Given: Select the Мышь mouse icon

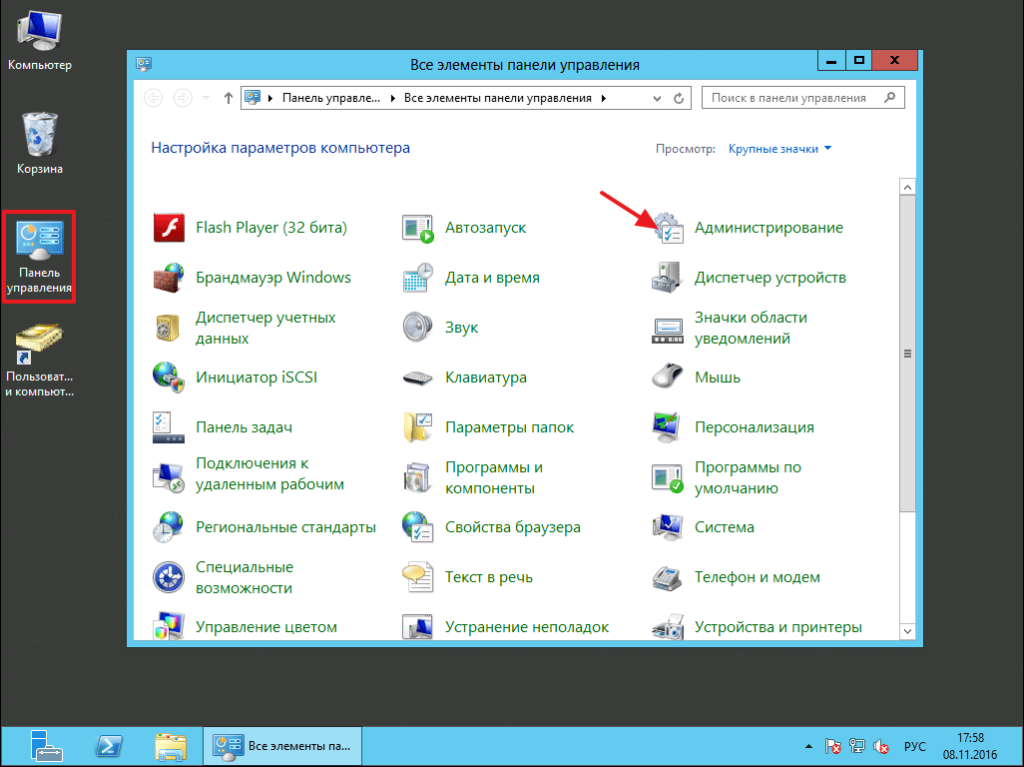Looking at the screenshot, I should click(x=668, y=378).
